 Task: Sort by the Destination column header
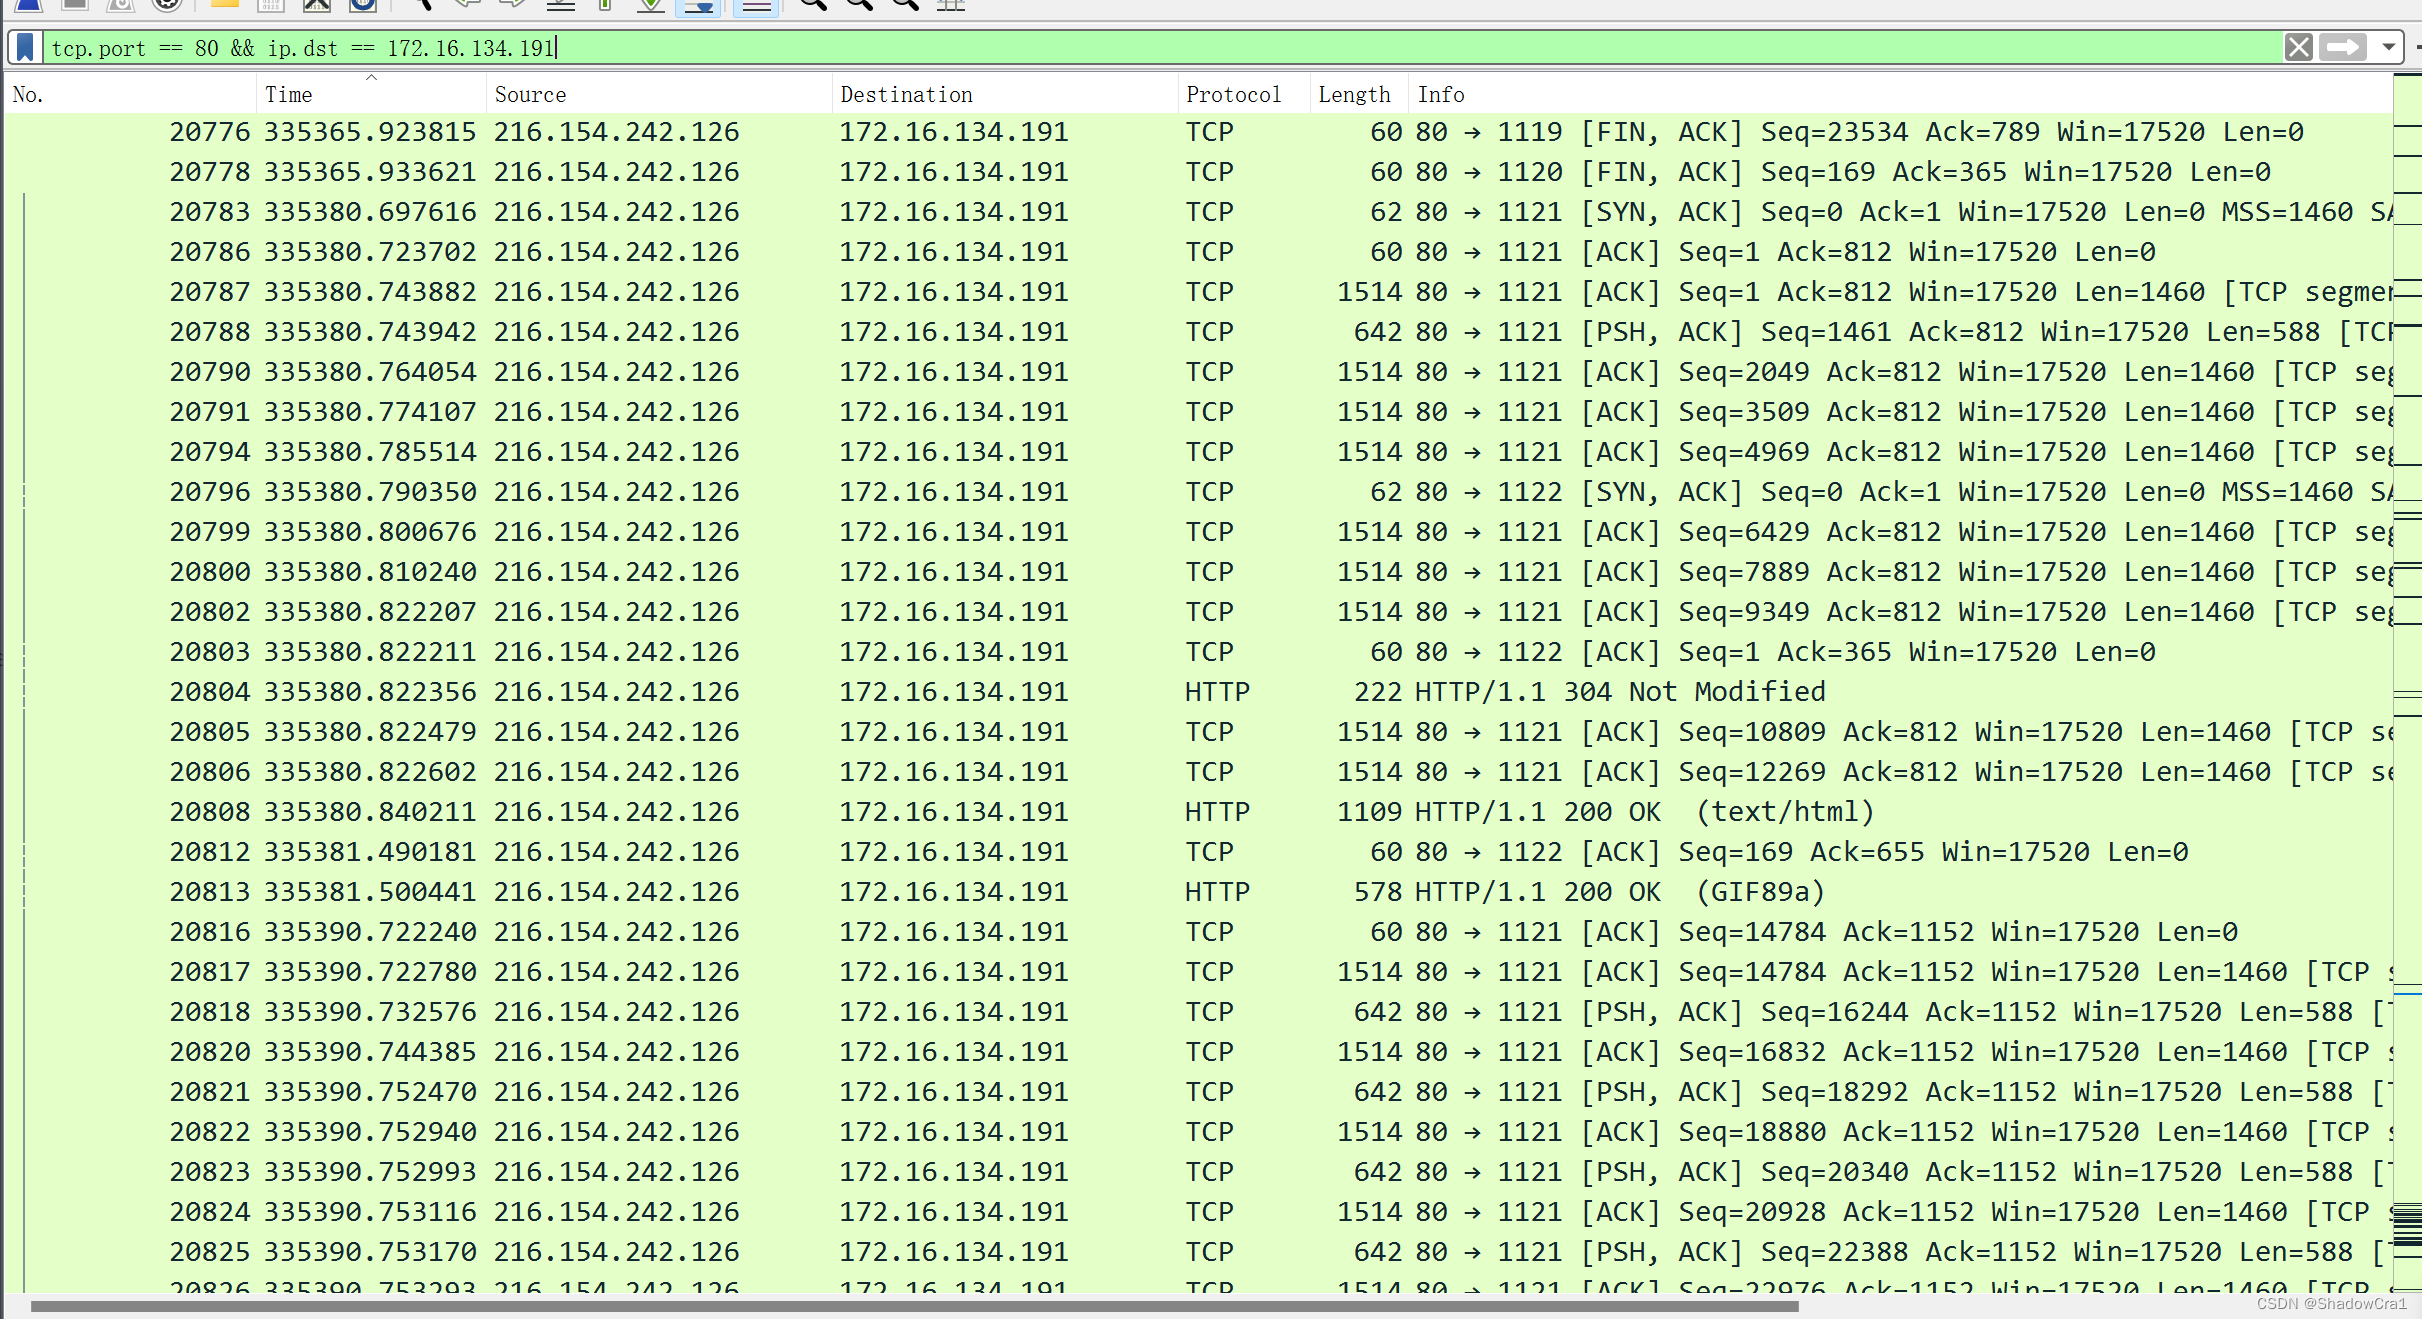point(1005,94)
